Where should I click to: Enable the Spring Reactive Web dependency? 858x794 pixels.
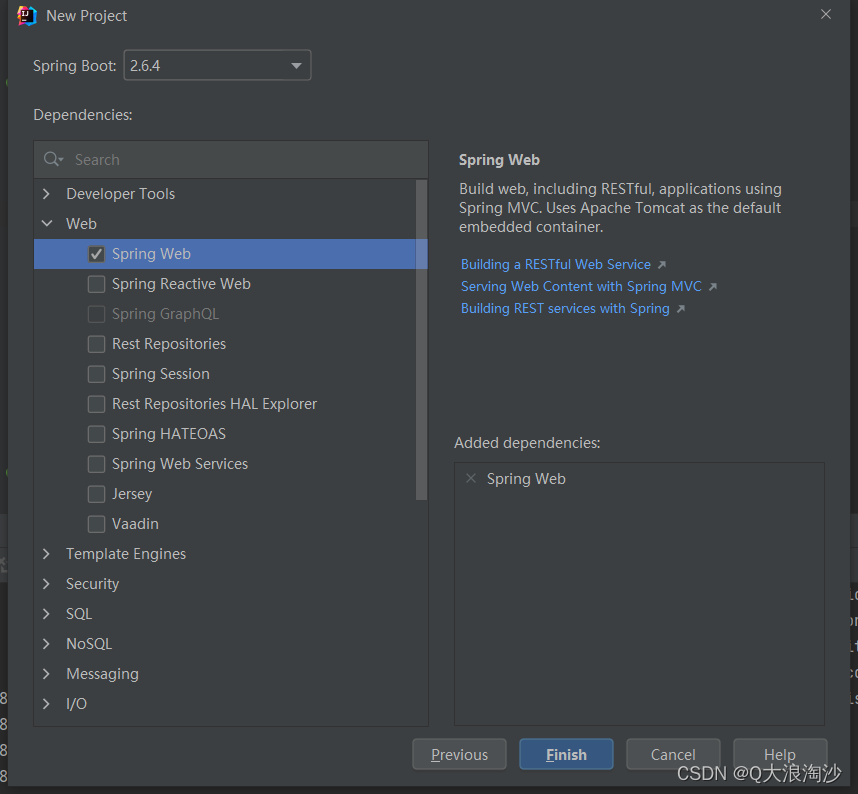[96, 284]
